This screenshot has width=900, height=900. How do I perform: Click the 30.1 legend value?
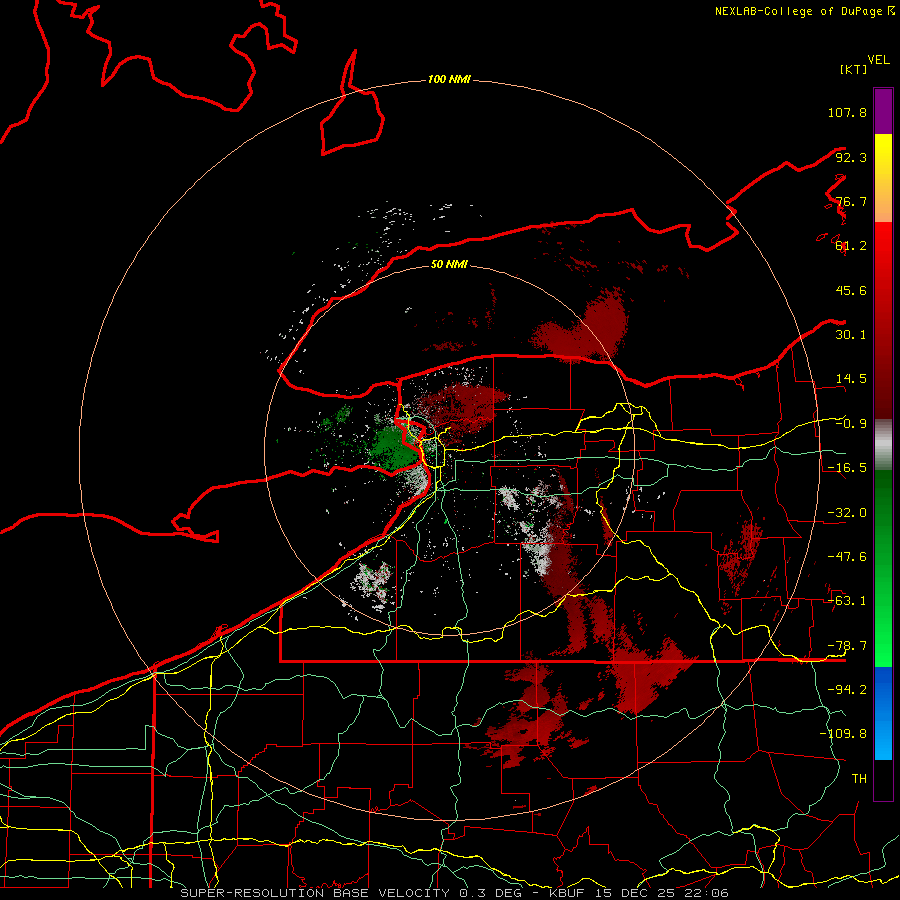pos(851,335)
